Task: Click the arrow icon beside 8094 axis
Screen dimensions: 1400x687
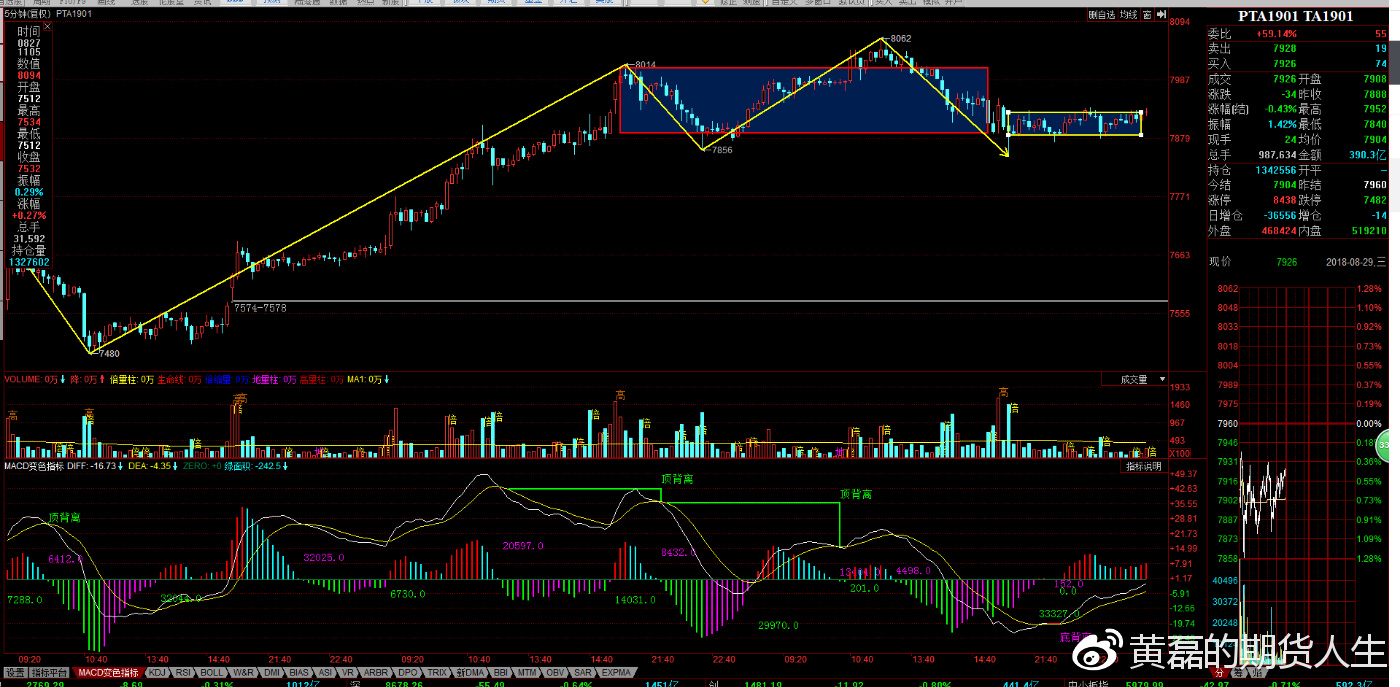Action: (1160, 15)
